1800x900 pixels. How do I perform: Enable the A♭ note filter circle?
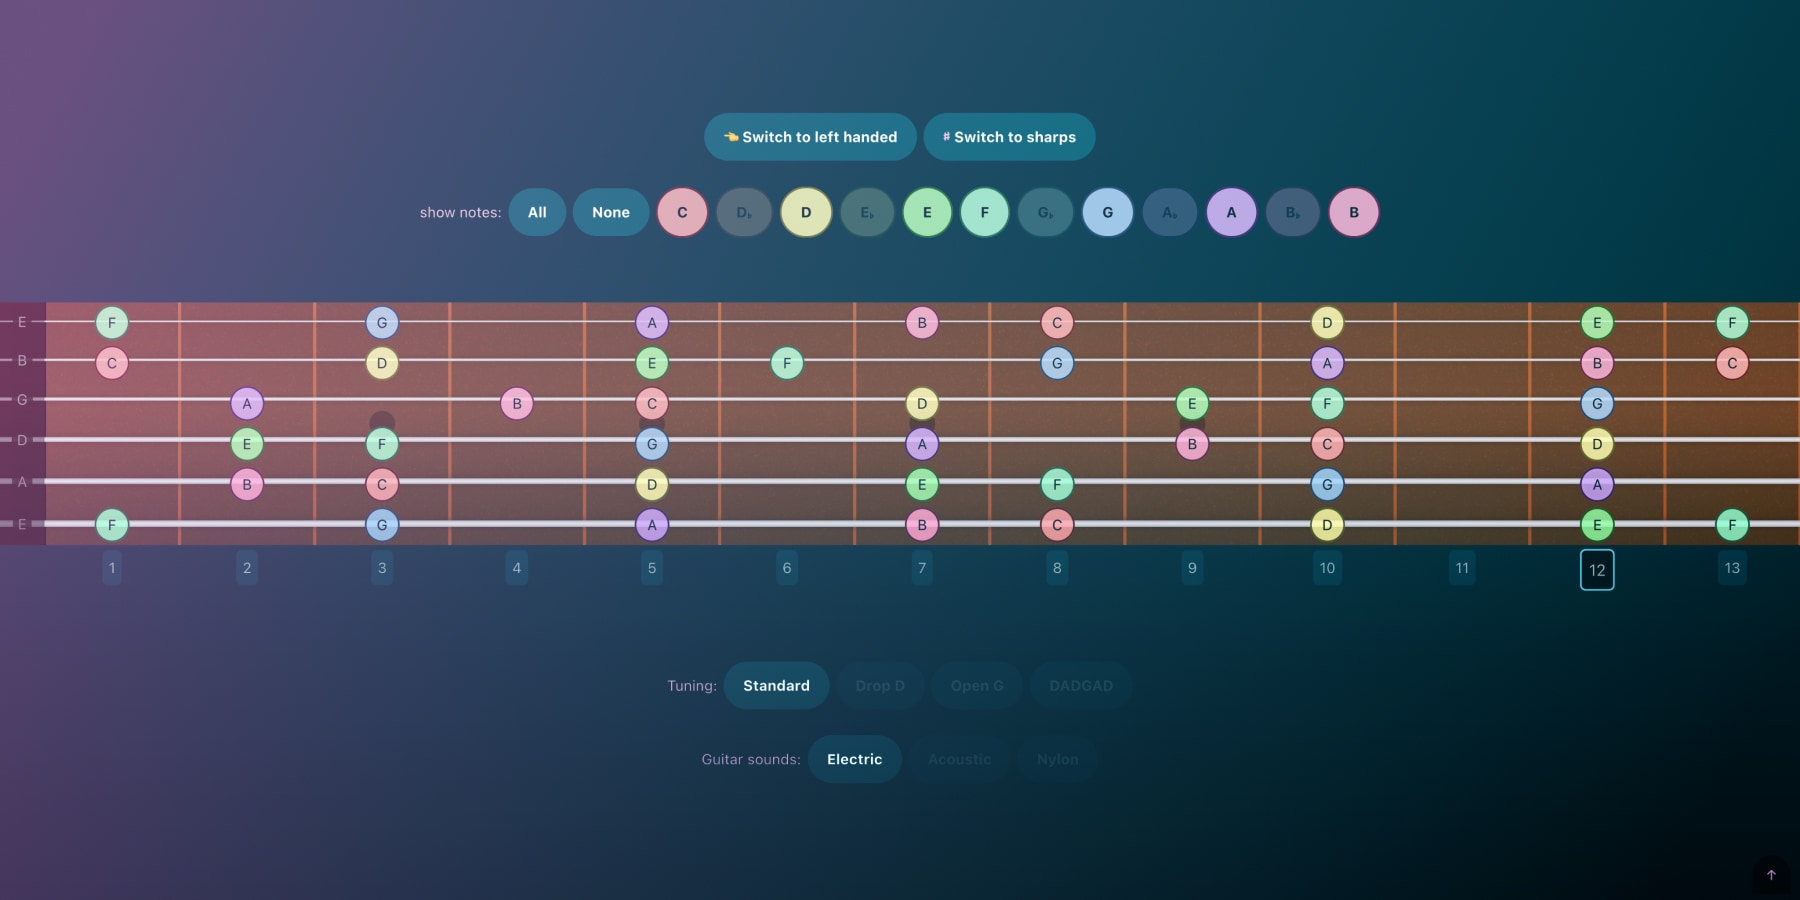click(1170, 212)
